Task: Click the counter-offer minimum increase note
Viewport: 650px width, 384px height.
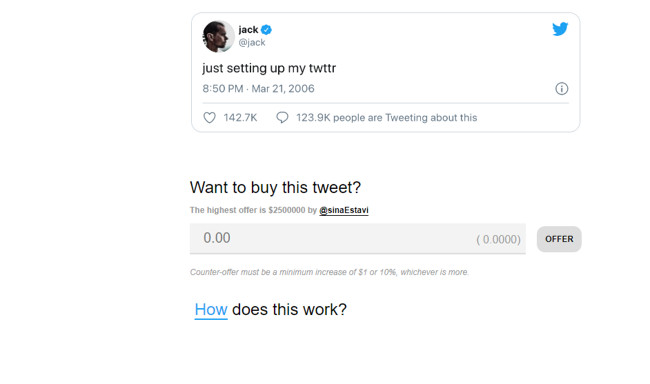Action: click(329, 272)
